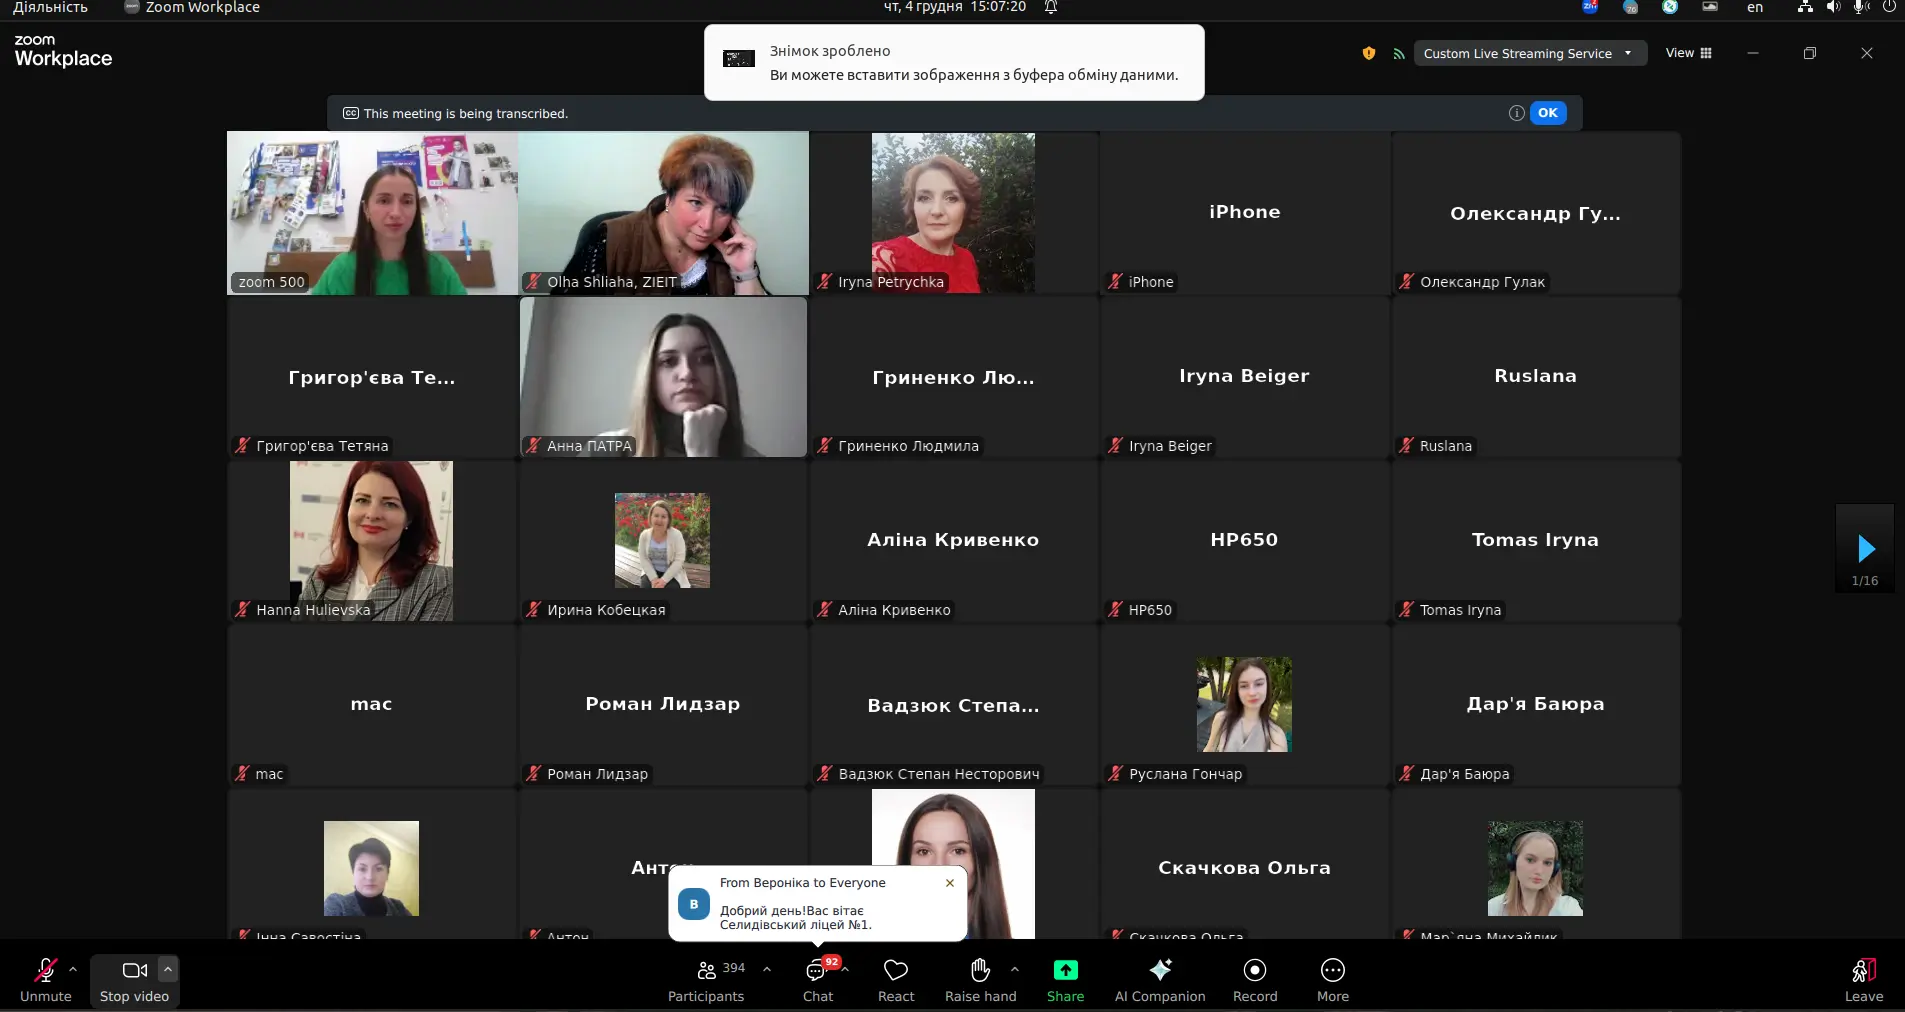Start screen sharing with Share
This screenshot has width=1905, height=1012.
[x=1065, y=981]
